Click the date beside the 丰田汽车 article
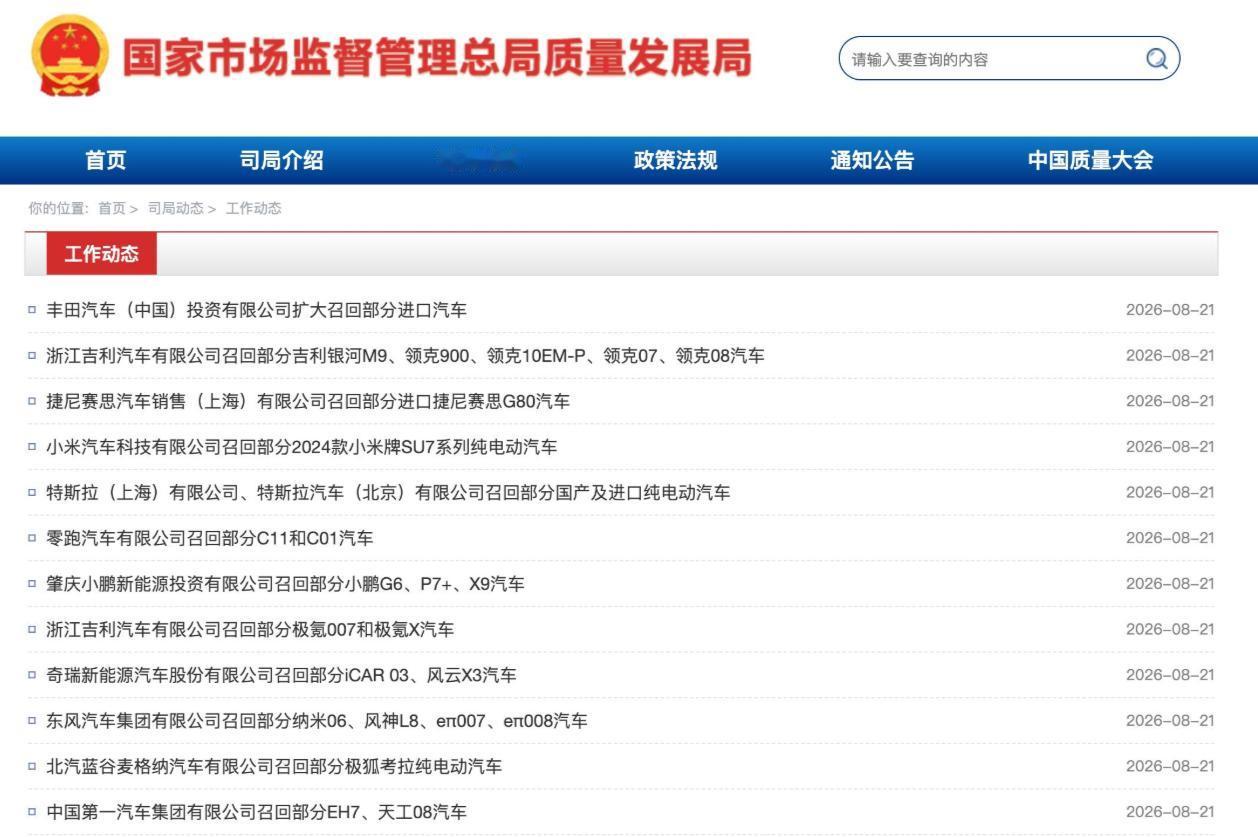 click(x=1170, y=310)
